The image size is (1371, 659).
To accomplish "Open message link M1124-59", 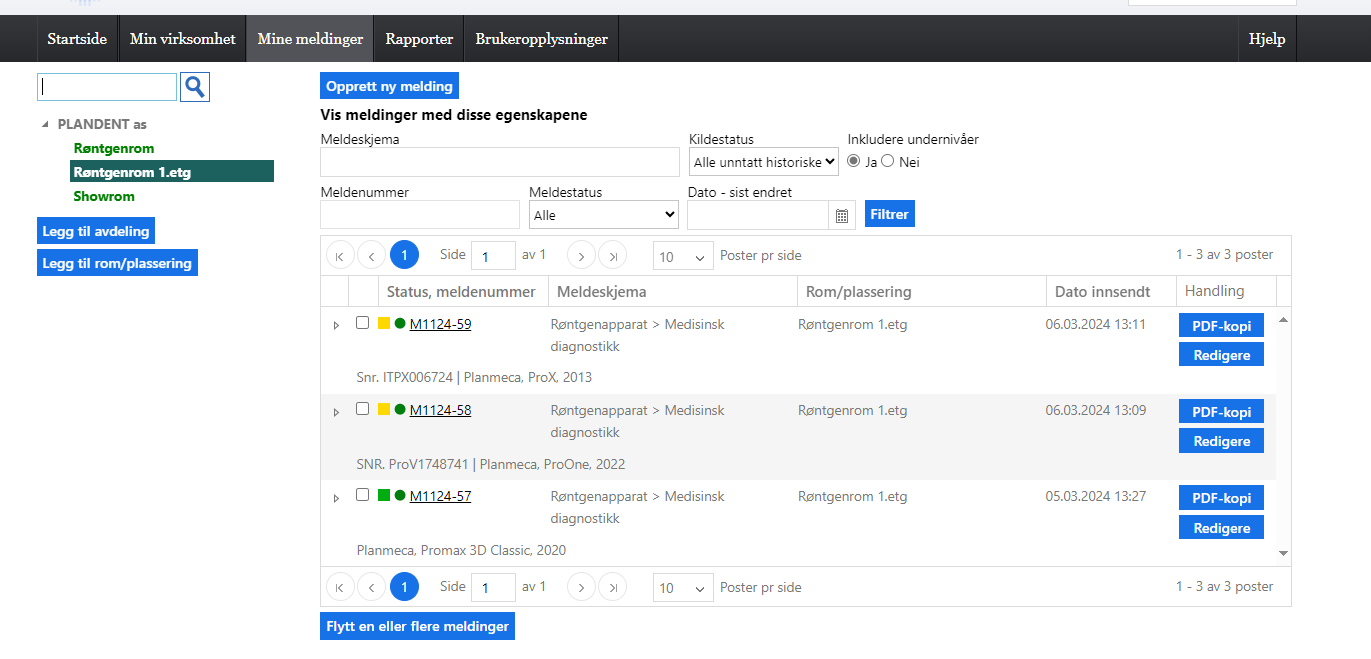I will [x=440, y=324].
